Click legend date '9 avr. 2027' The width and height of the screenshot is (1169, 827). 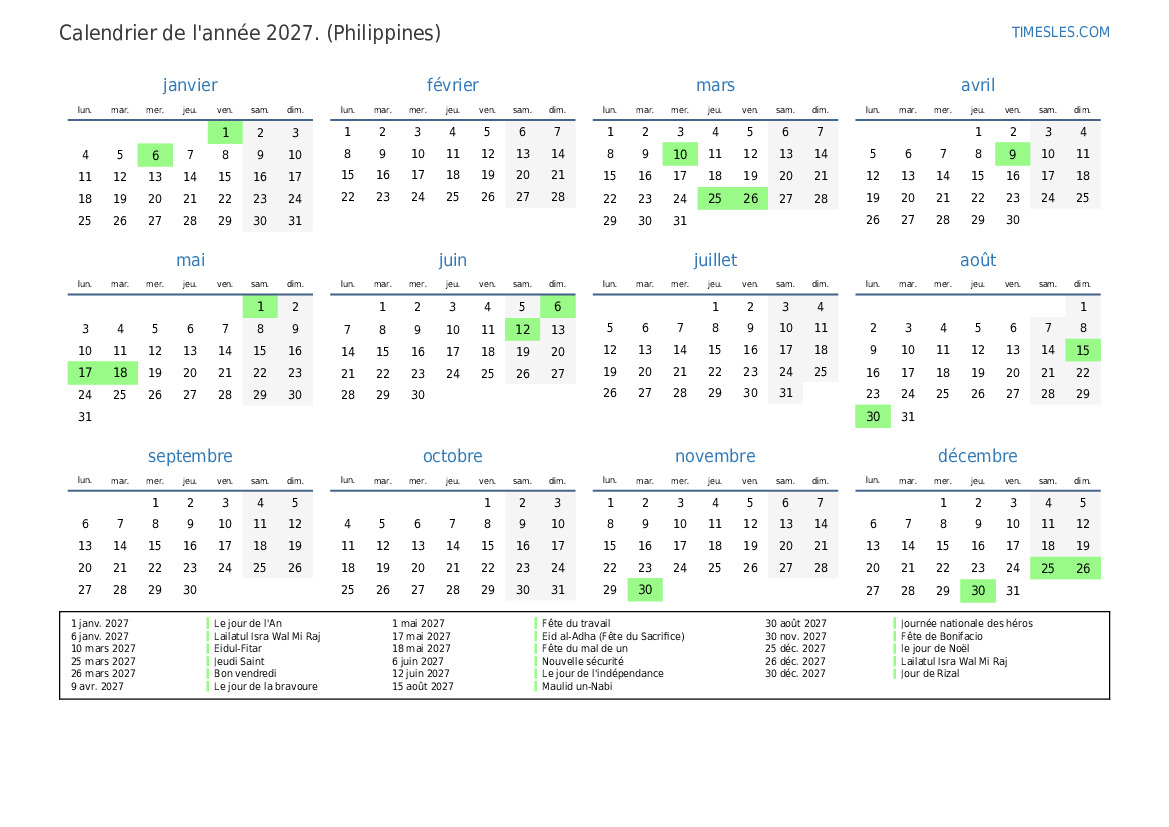[97, 687]
